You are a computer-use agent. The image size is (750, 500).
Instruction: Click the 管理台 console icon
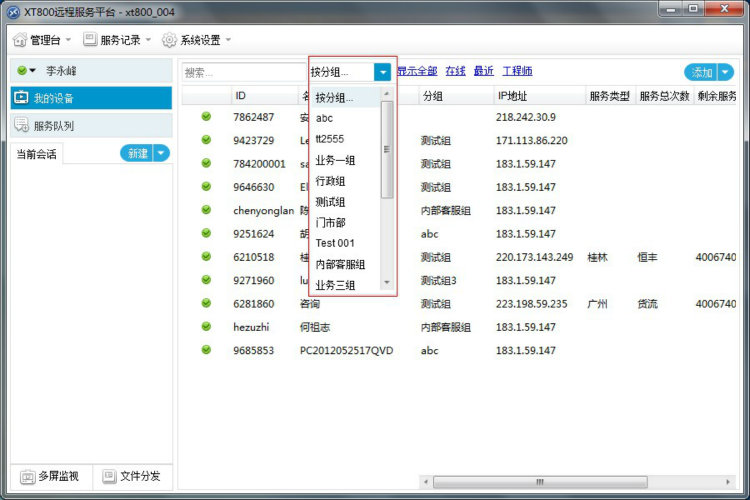pyautogui.click(x=20, y=40)
